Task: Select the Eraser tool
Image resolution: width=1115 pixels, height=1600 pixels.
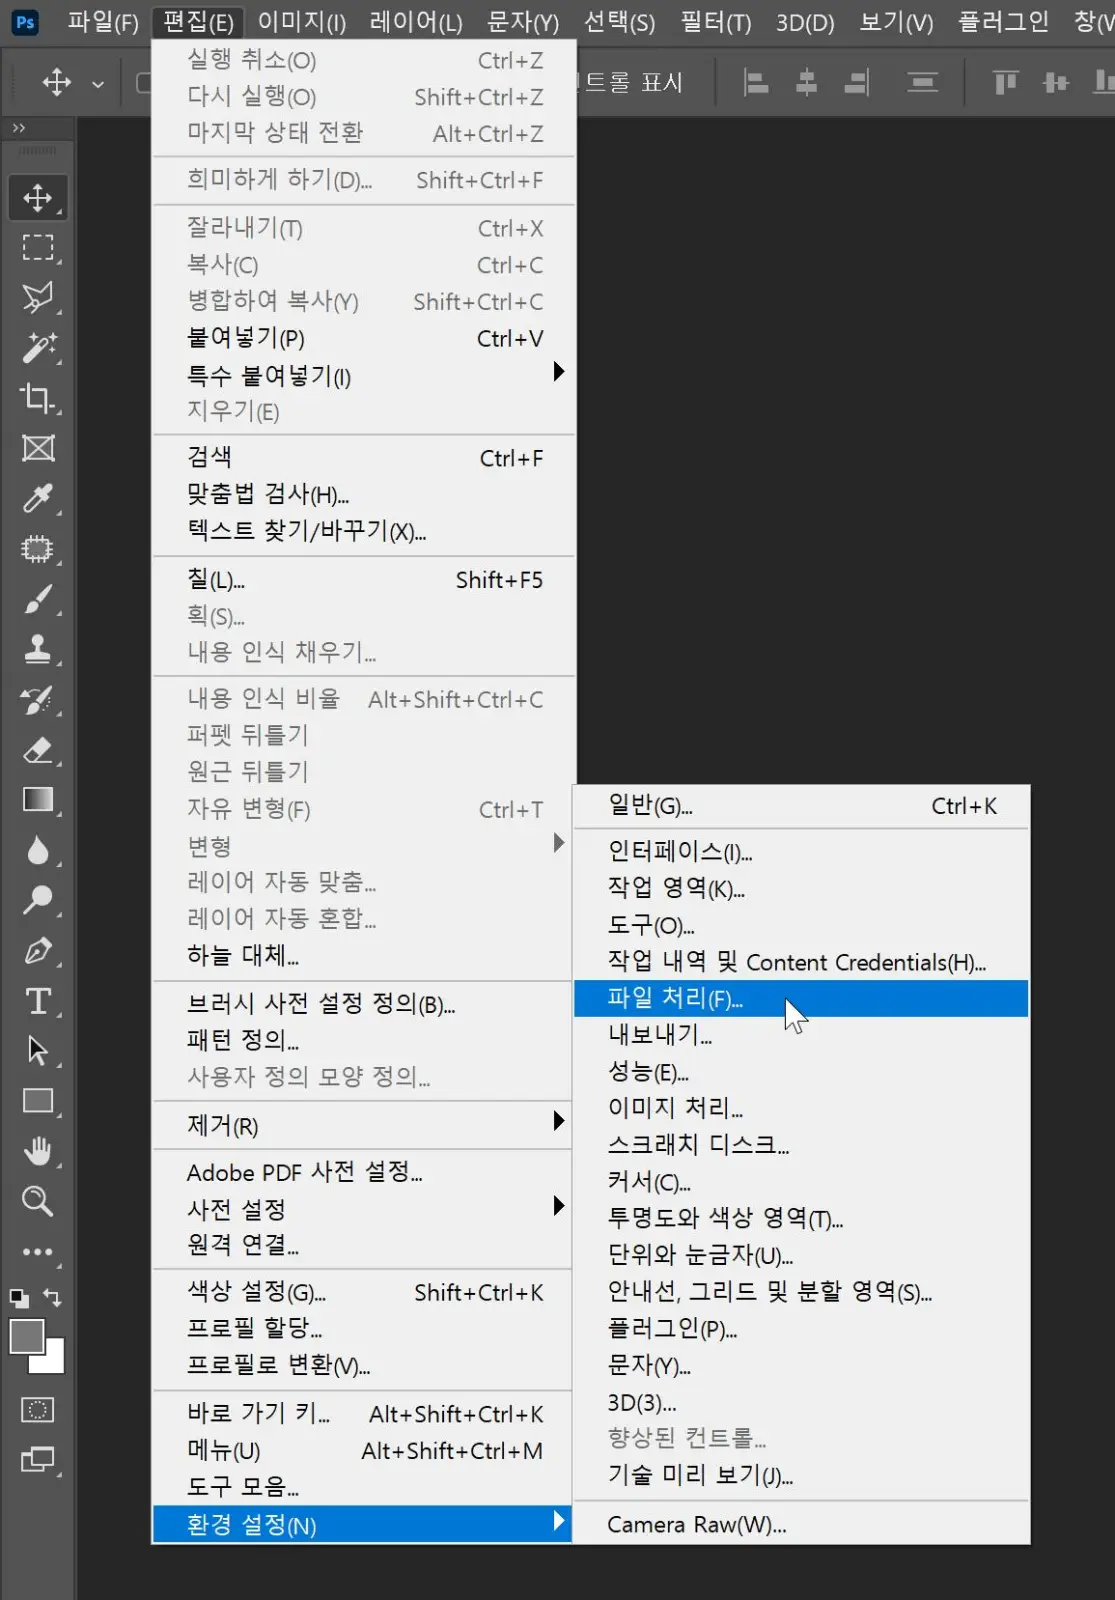Action: point(38,750)
